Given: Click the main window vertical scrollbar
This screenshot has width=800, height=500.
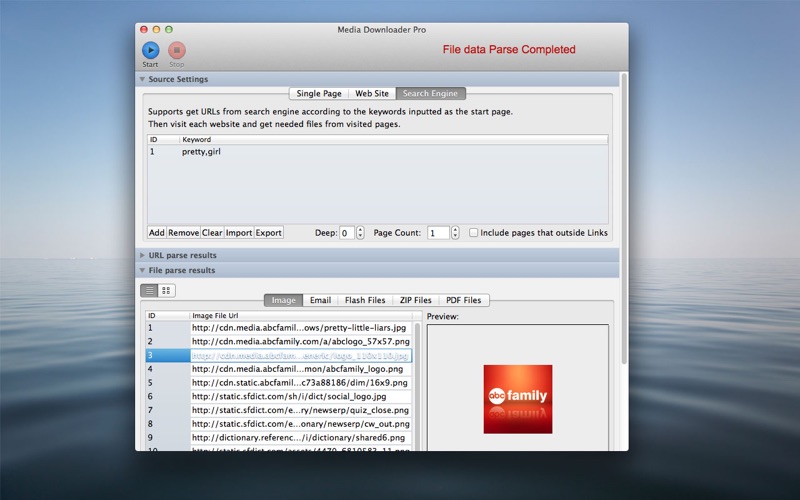Looking at the screenshot, I should [x=623, y=218].
